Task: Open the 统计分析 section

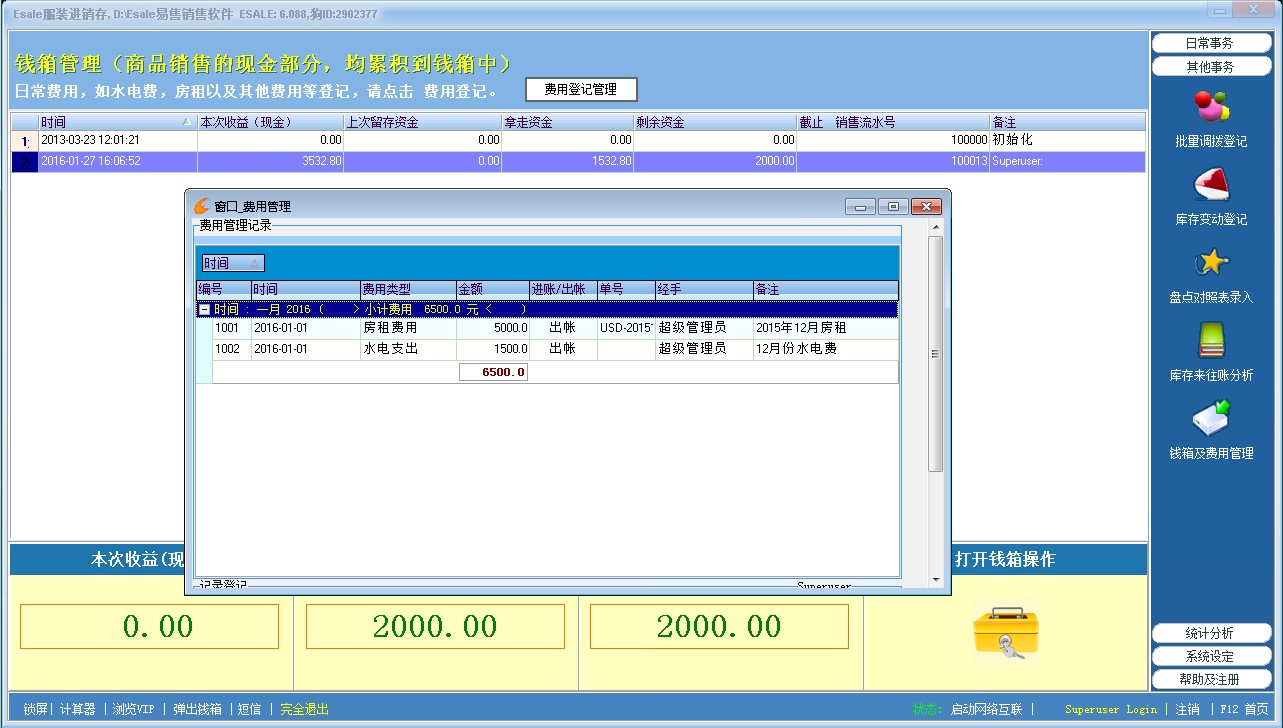Action: click(x=1210, y=633)
